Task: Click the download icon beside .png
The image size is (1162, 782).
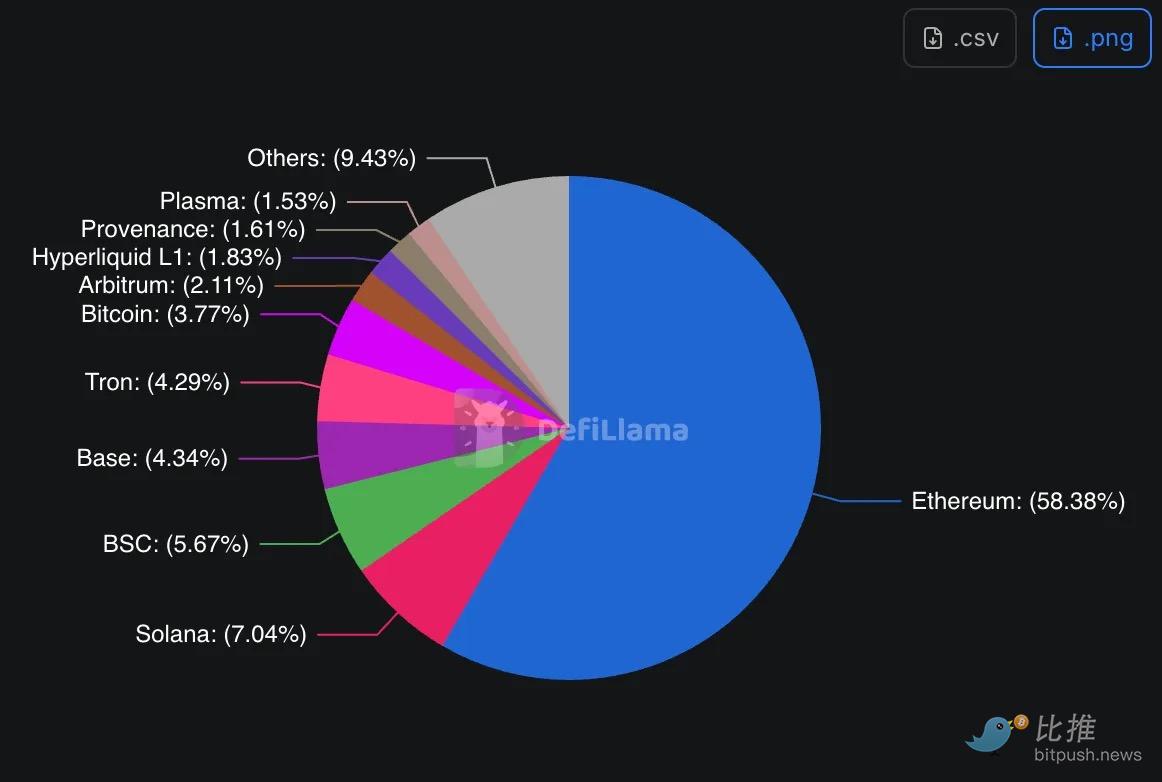Action: (x=1063, y=39)
